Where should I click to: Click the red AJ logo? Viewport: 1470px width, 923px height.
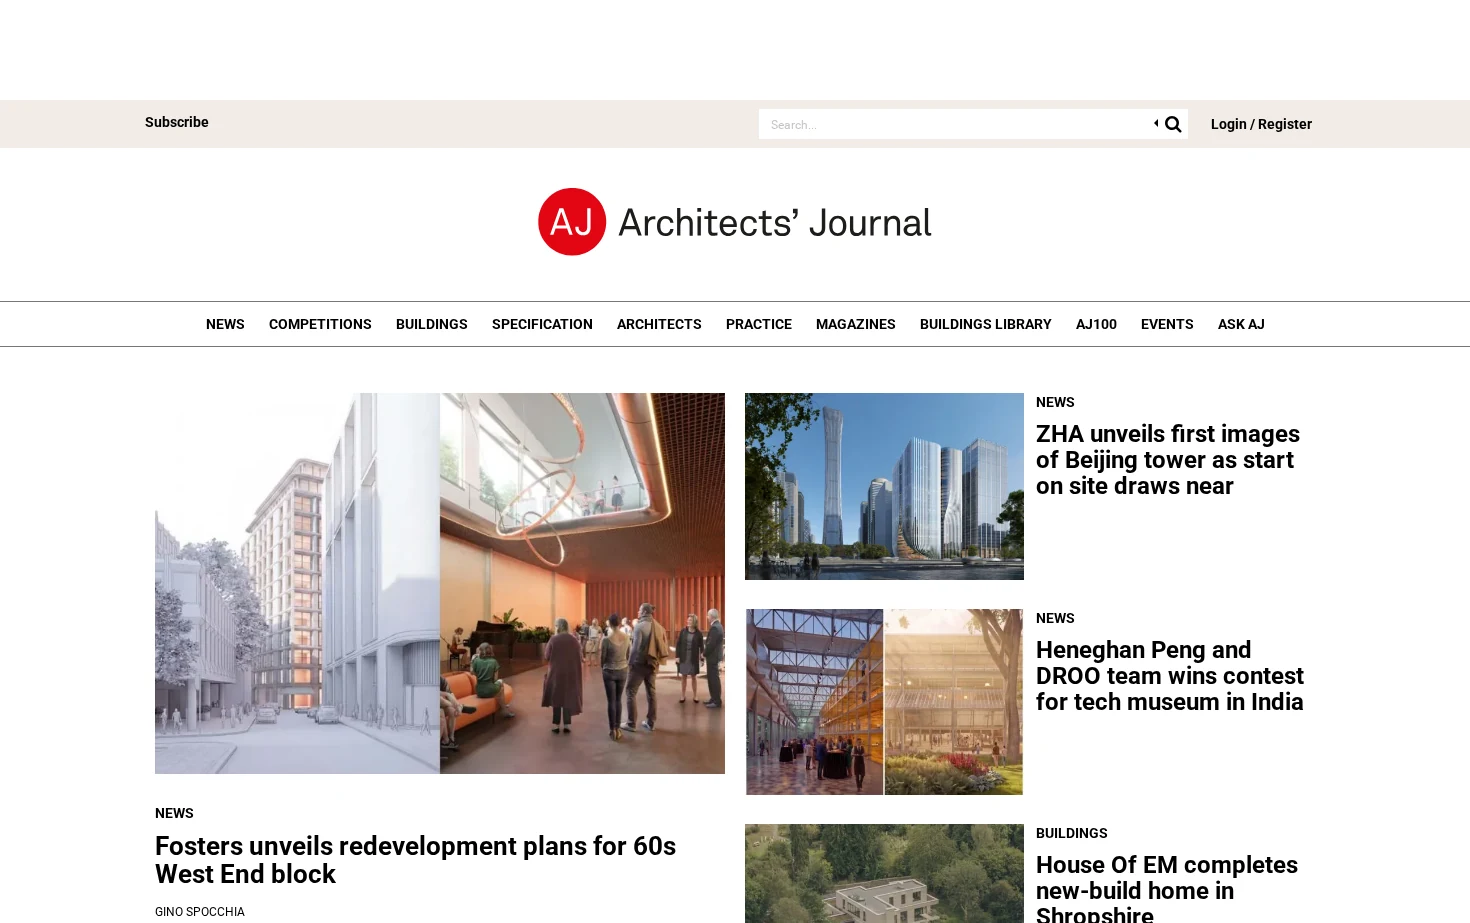click(x=572, y=222)
